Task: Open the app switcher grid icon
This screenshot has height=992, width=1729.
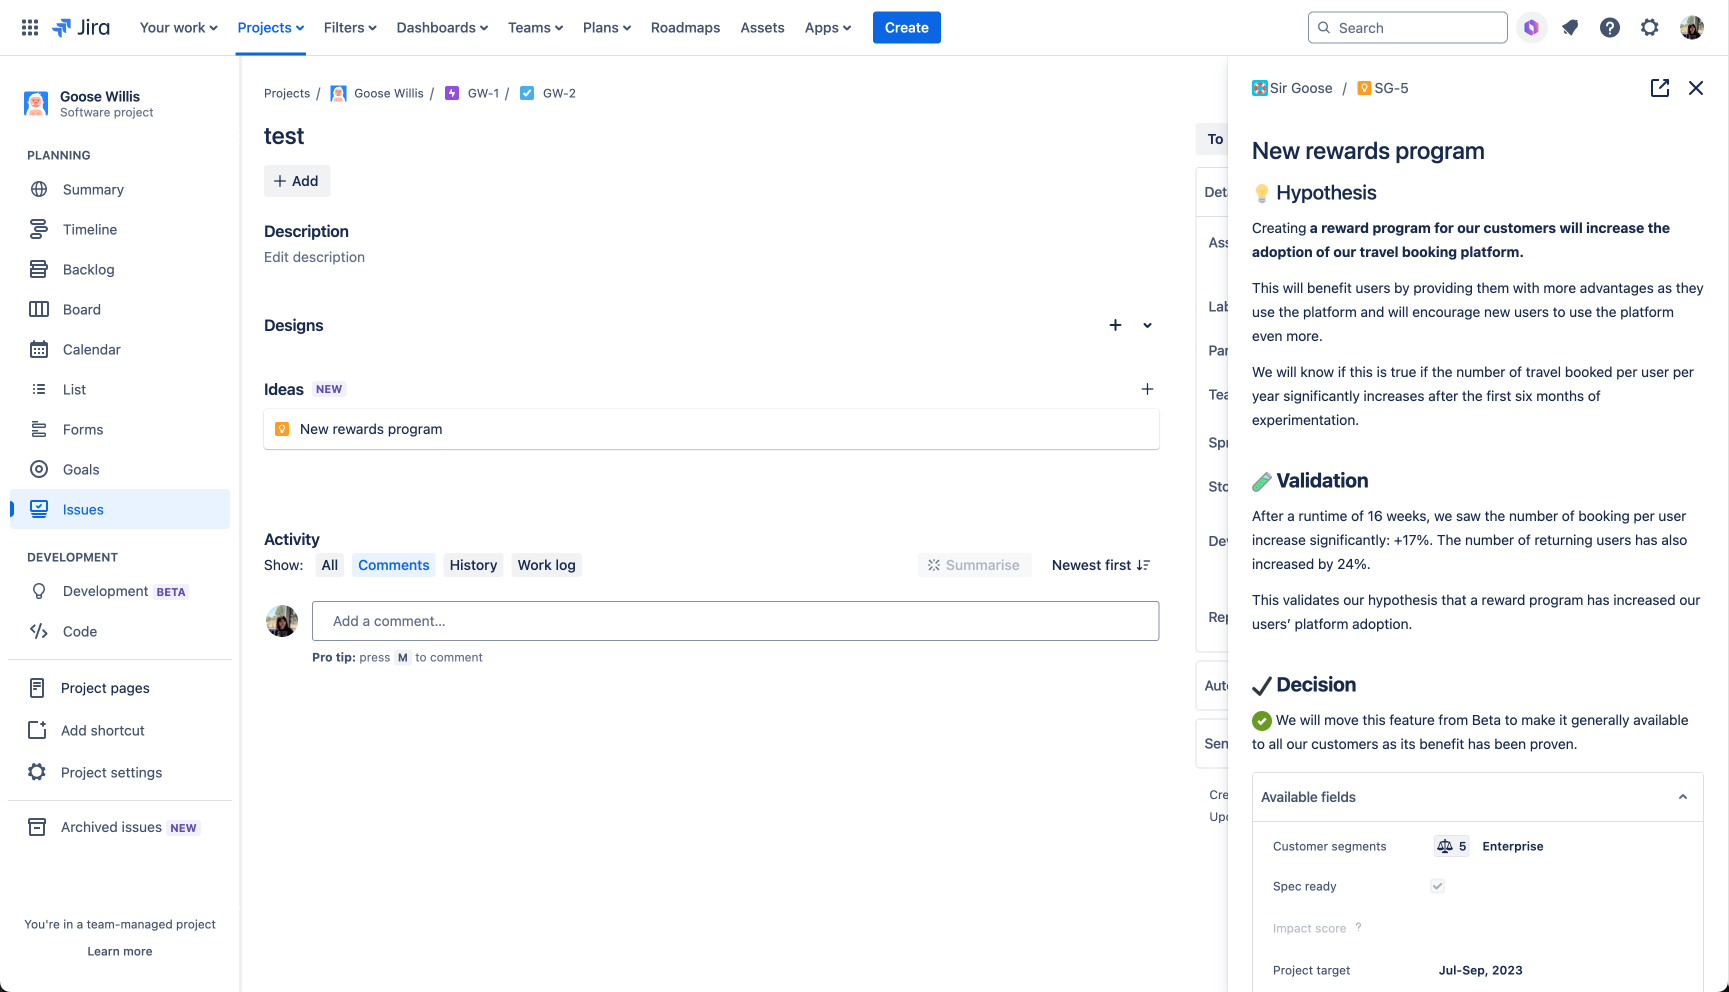Action: tap(28, 27)
